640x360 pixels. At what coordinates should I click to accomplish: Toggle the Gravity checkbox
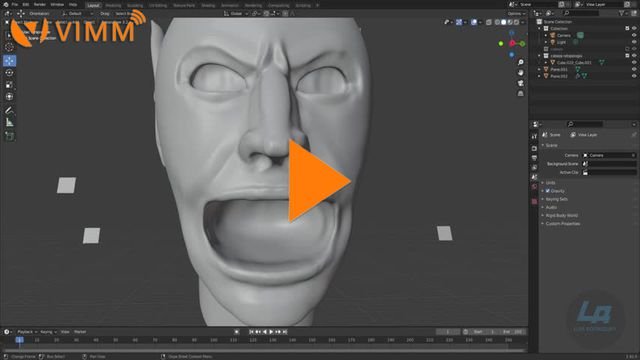[548, 191]
